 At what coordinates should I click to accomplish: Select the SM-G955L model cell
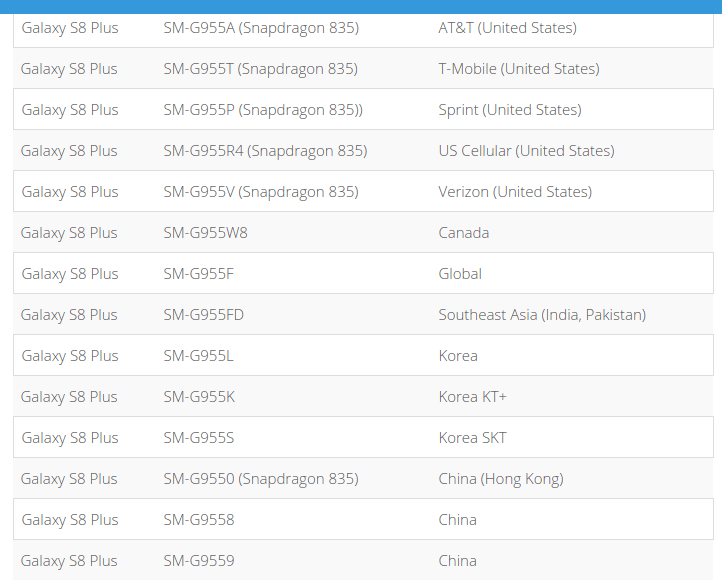pos(198,356)
